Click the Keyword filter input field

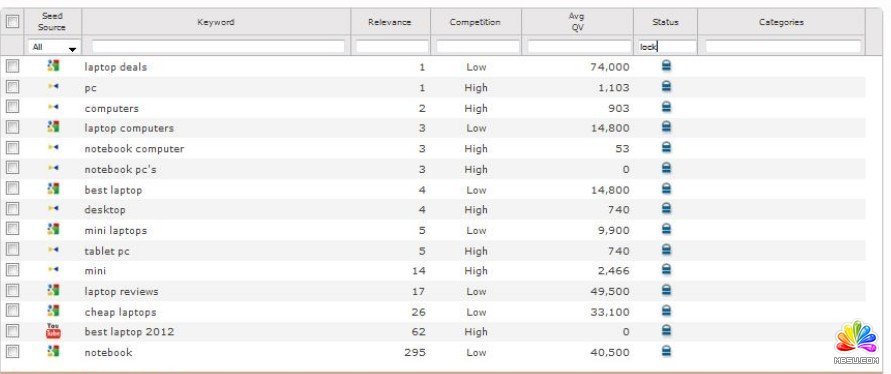[x=218, y=47]
